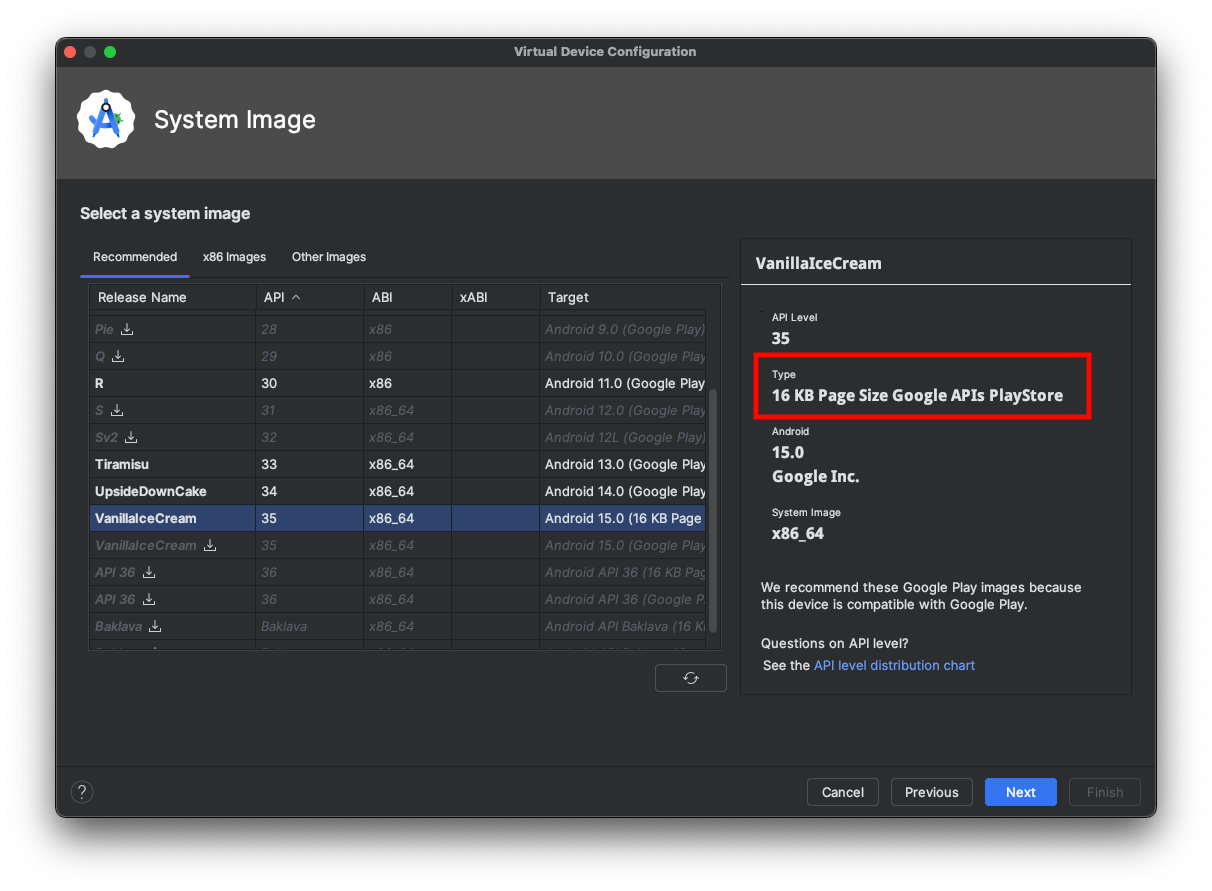Switch to the Other Images tab
Viewport: 1212px width, 891px height.
(329, 257)
